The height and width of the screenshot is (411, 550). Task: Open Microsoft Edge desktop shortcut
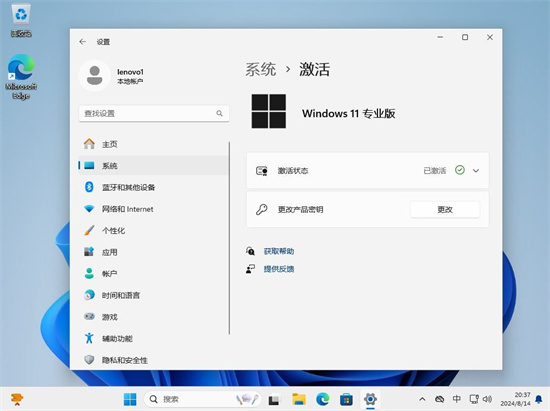[21, 77]
